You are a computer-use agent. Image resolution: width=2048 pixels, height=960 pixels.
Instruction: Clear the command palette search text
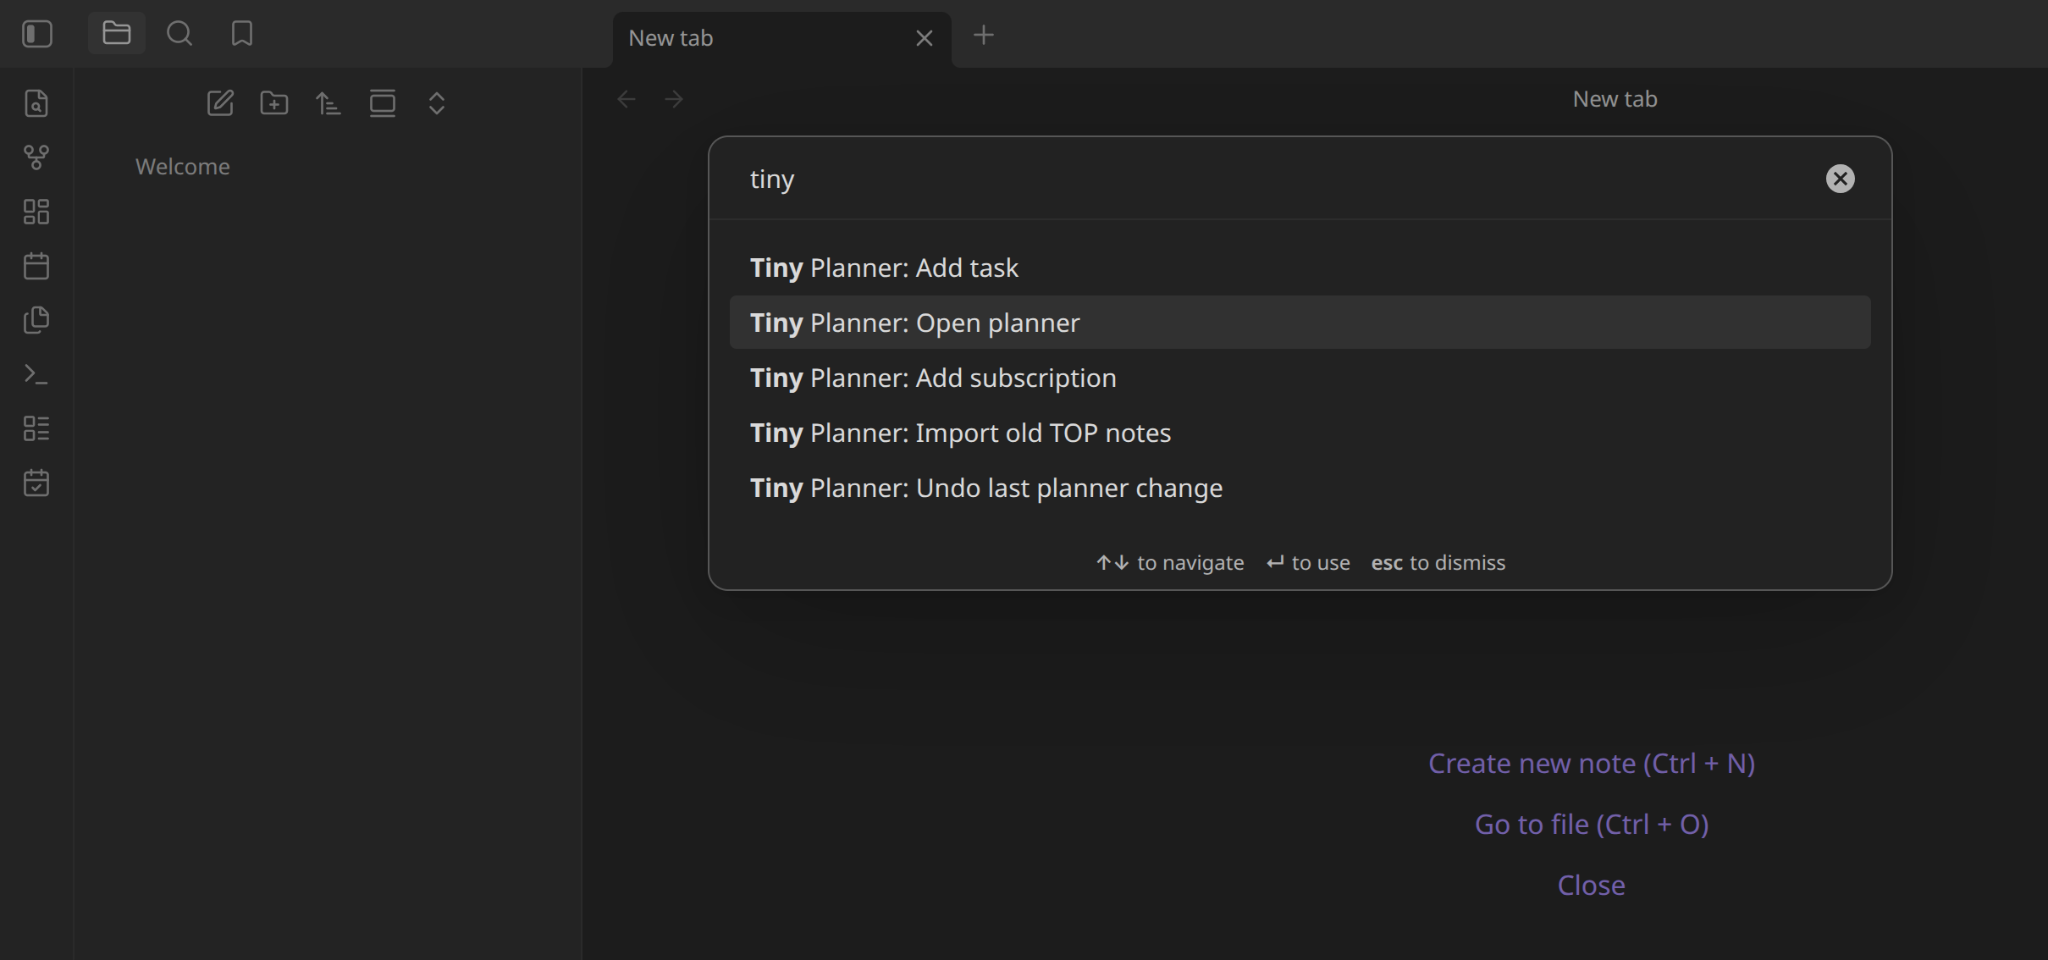coord(1840,179)
